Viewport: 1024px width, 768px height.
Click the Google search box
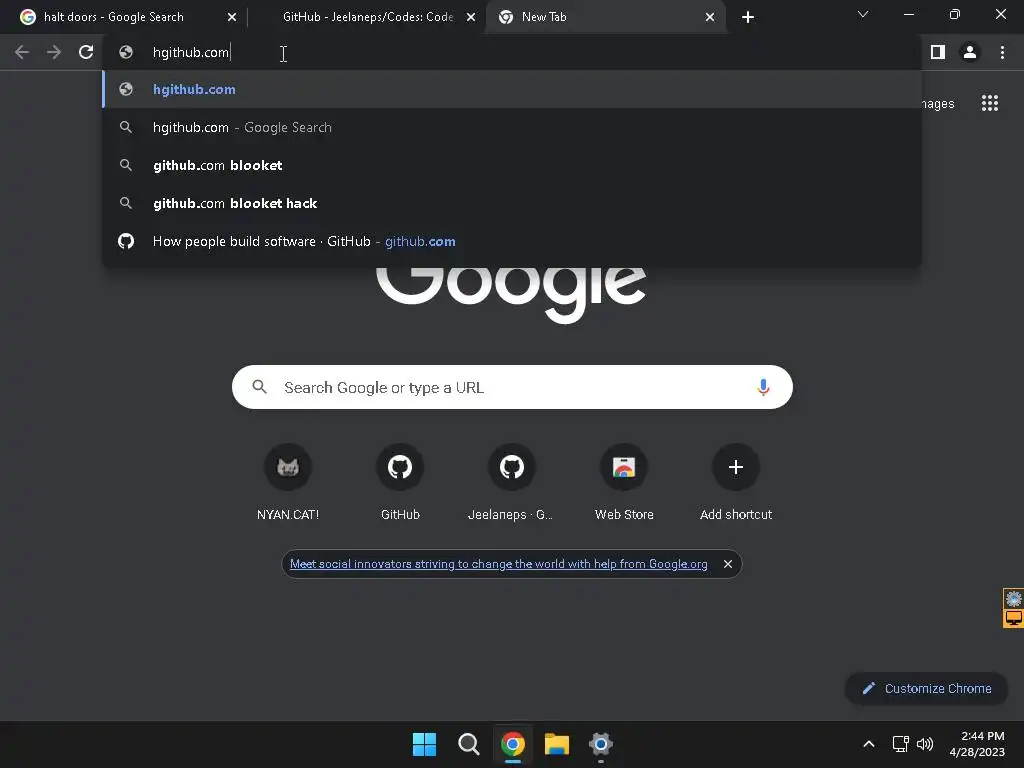pyautogui.click(x=512, y=387)
